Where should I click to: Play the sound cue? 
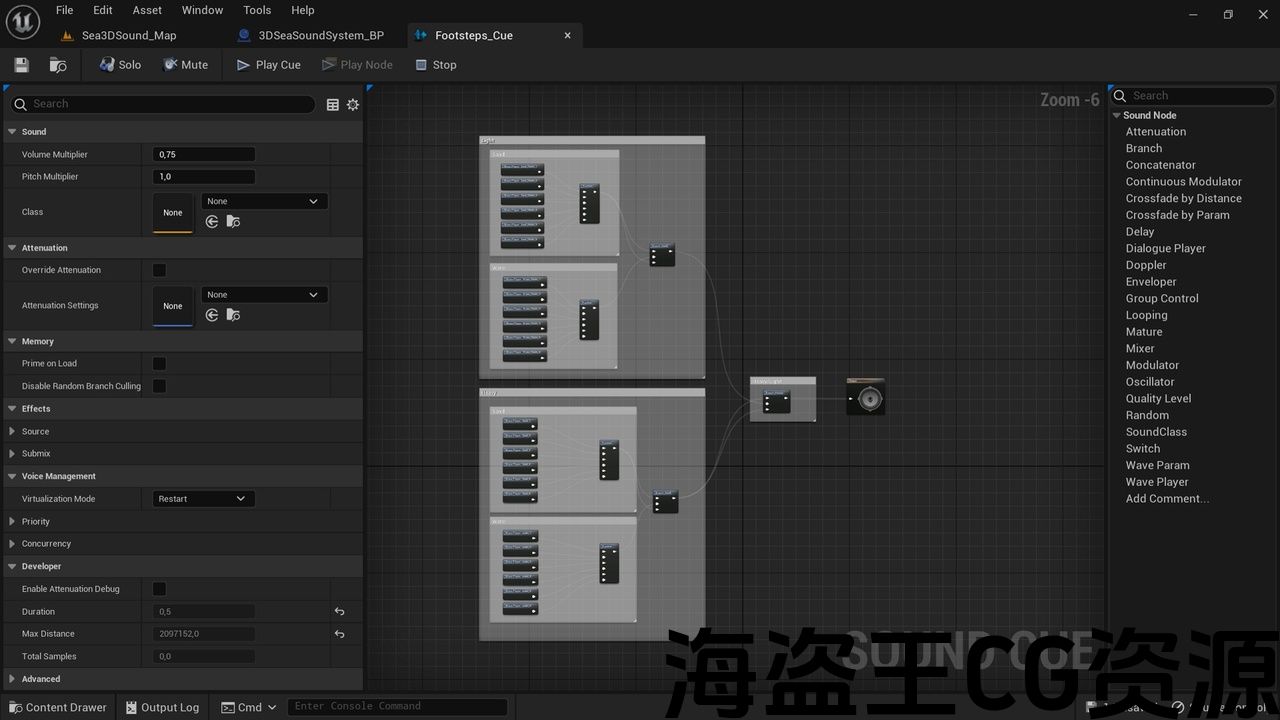pos(268,65)
